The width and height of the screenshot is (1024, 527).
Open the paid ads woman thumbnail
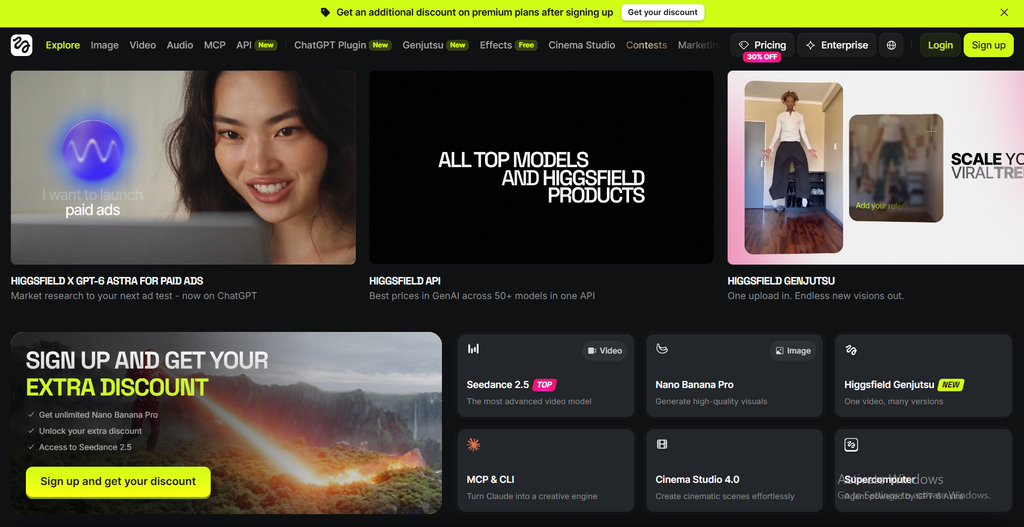coord(184,167)
